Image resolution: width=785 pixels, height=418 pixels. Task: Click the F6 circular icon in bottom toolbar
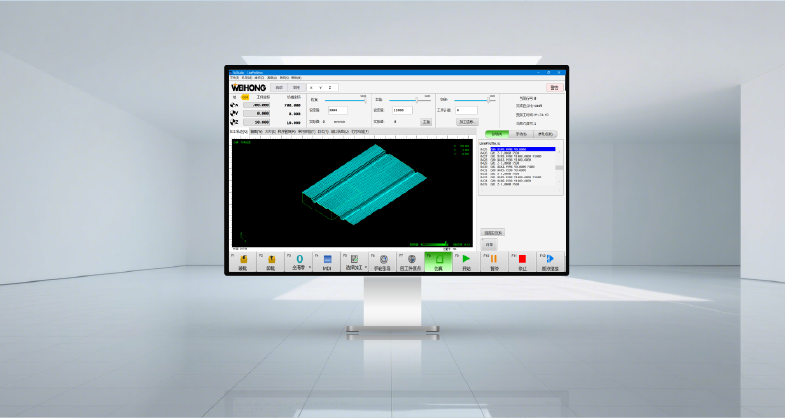pos(385,259)
